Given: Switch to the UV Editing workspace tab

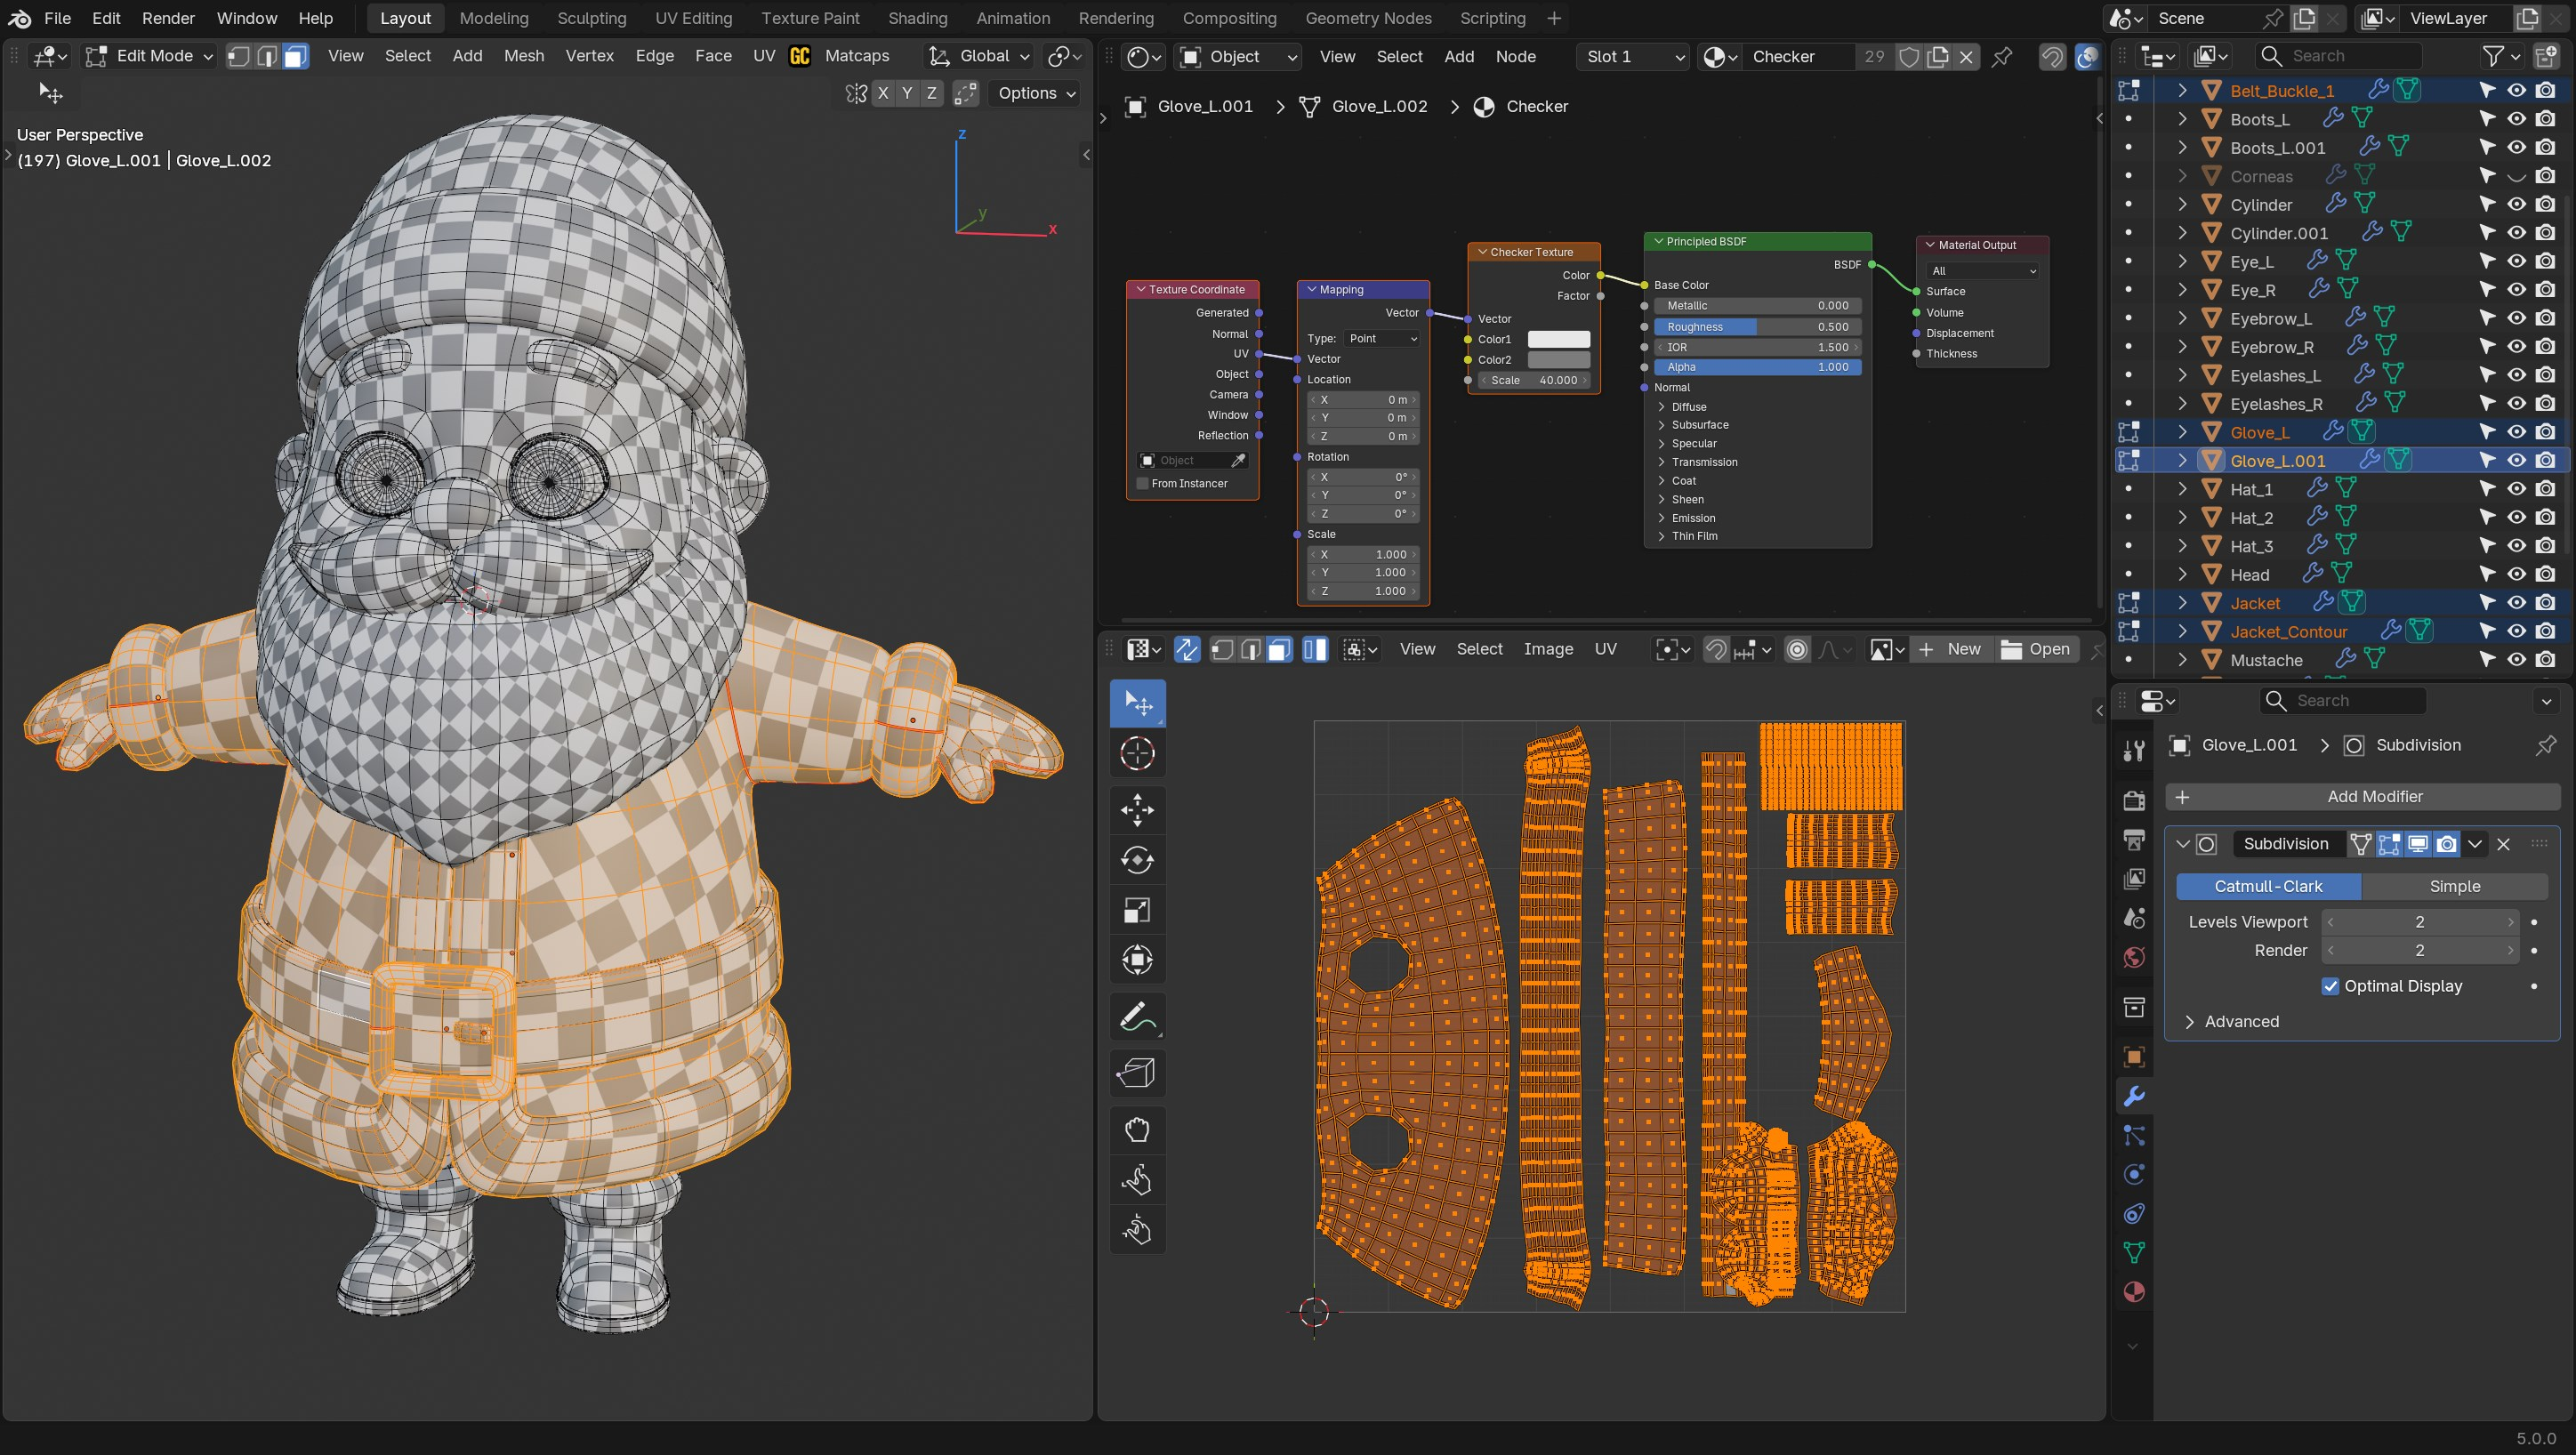Looking at the screenshot, I should pos(693,18).
